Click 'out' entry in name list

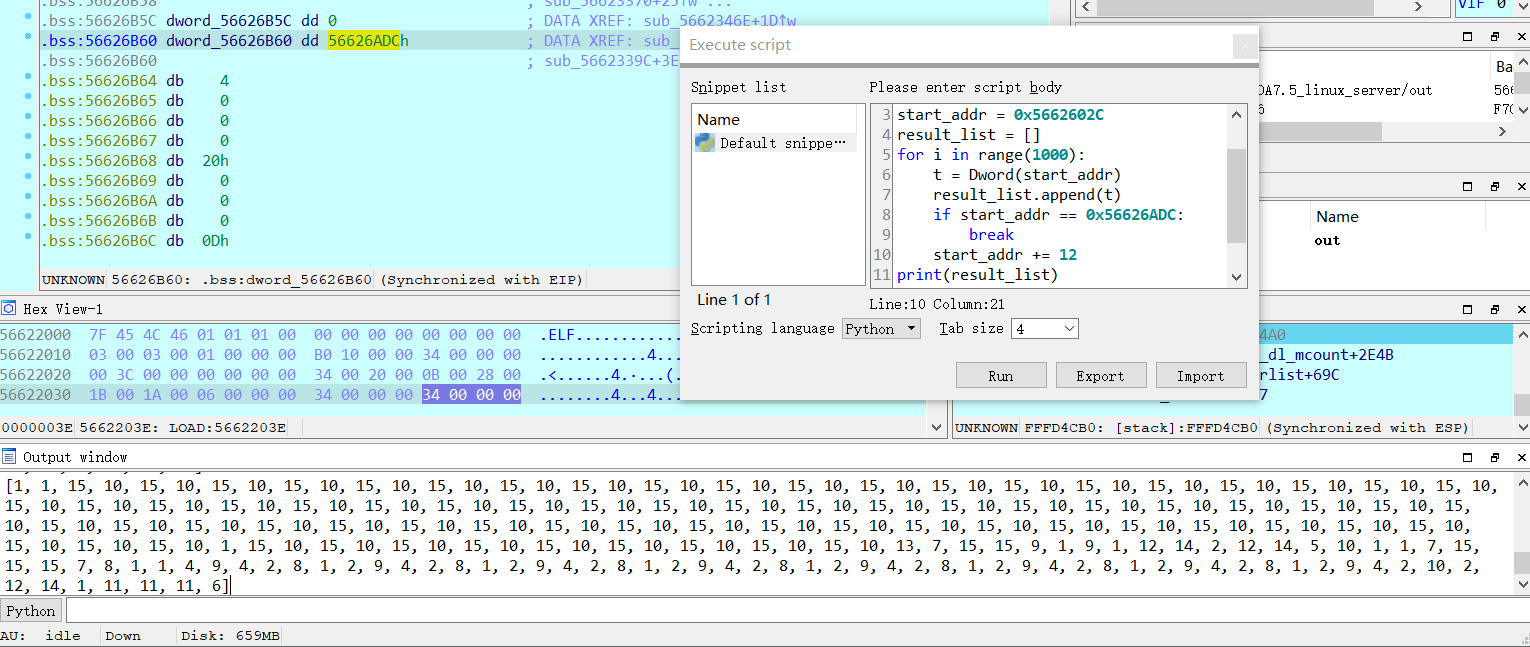[1327, 240]
